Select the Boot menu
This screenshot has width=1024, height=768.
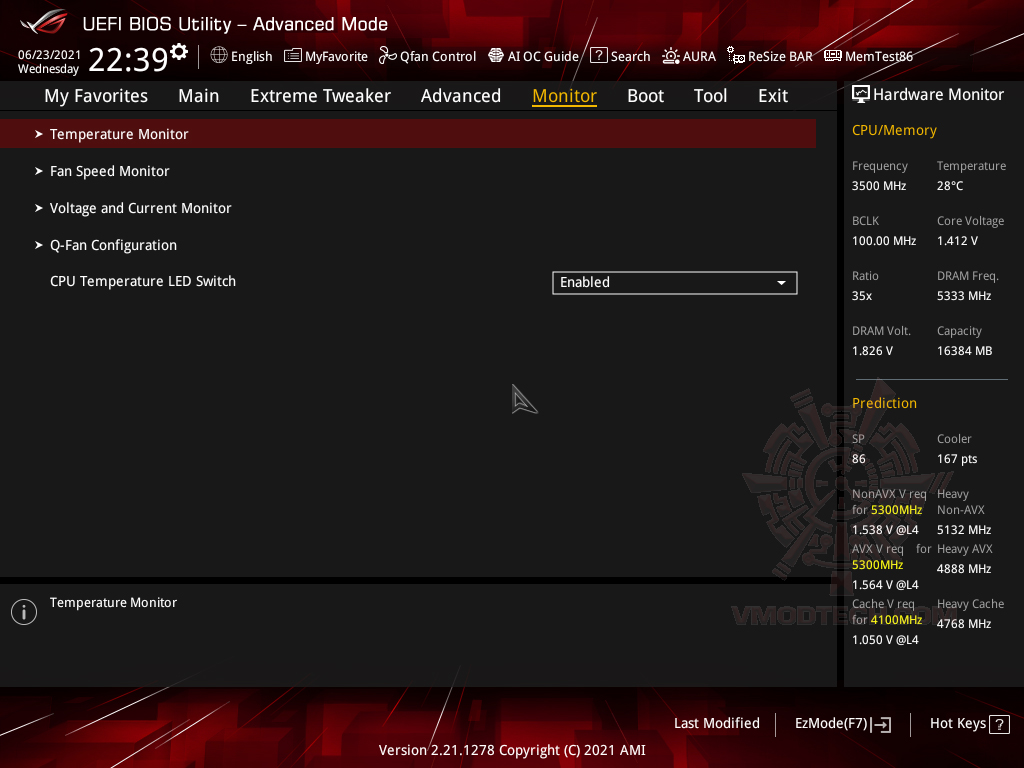tap(645, 95)
